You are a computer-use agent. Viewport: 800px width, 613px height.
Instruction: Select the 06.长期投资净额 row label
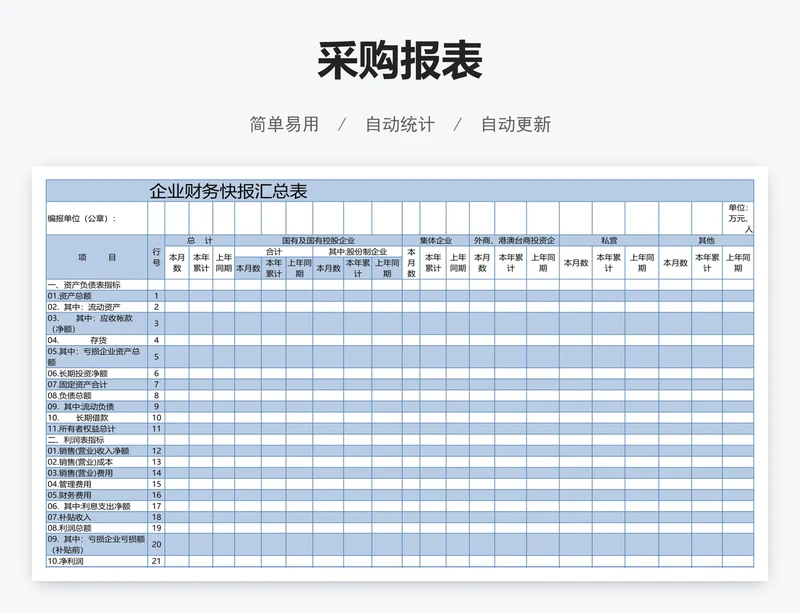click(97, 373)
